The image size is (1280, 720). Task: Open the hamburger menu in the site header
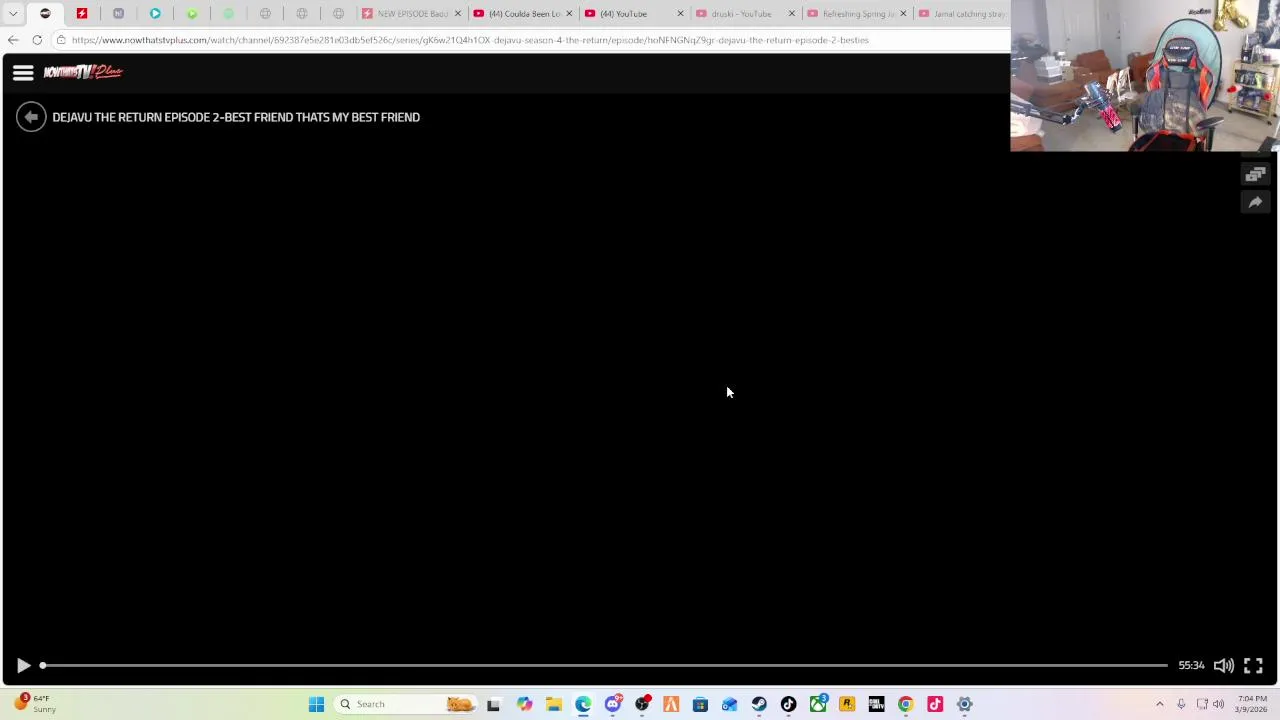(x=23, y=72)
